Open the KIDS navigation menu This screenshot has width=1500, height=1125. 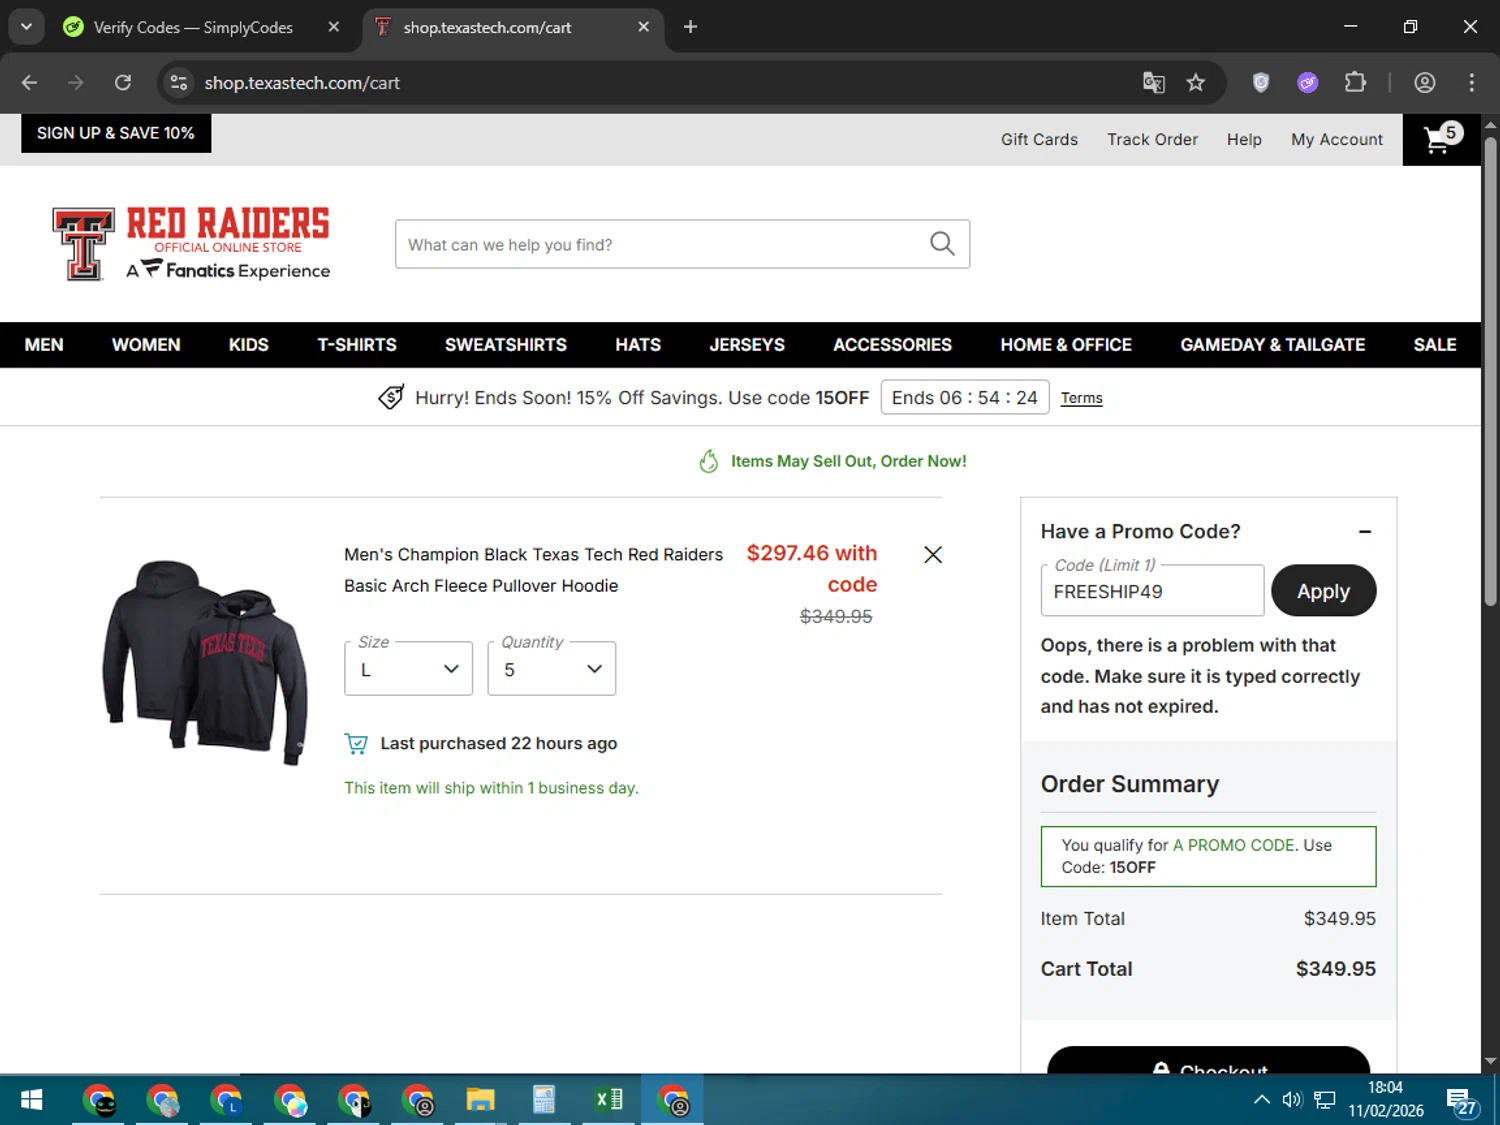point(249,345)
